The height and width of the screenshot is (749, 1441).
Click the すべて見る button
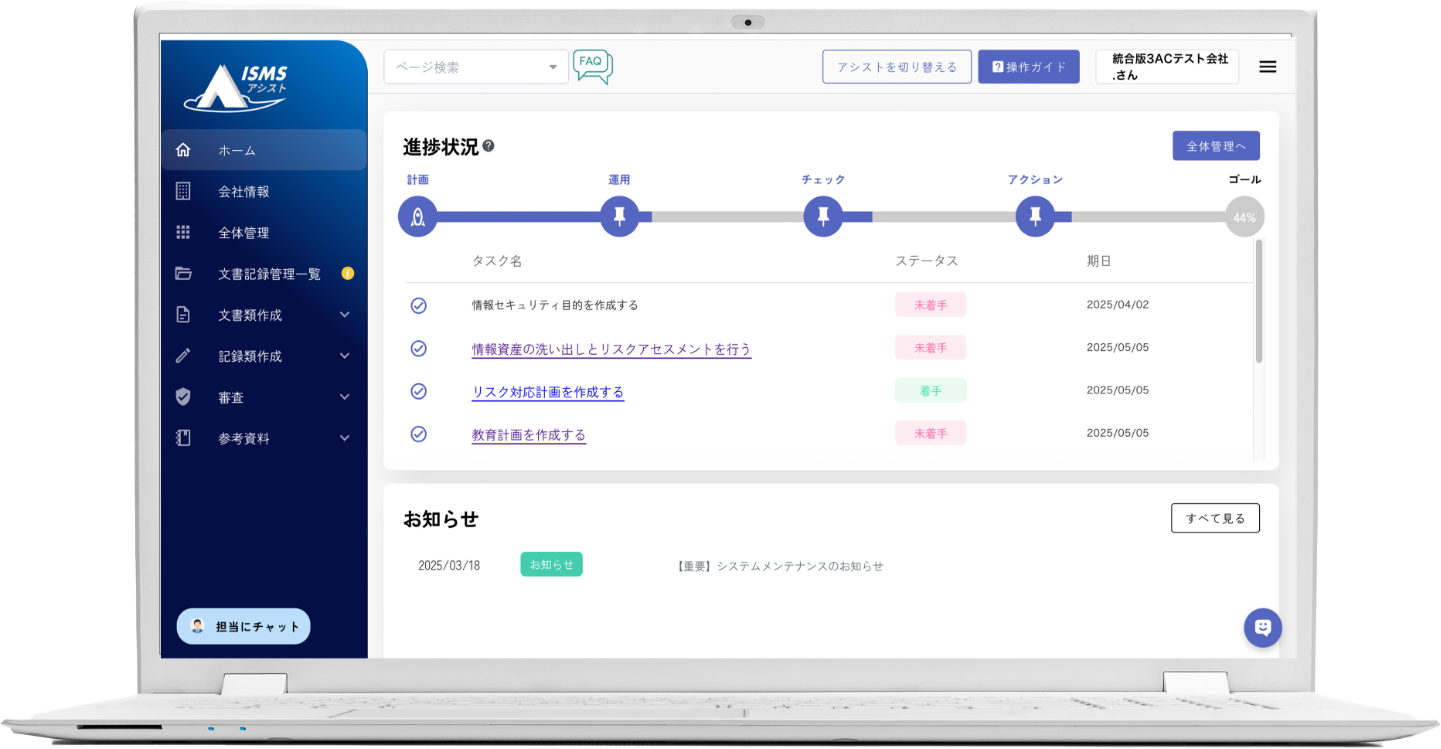pyautogui.click(x=1215, y=518)
